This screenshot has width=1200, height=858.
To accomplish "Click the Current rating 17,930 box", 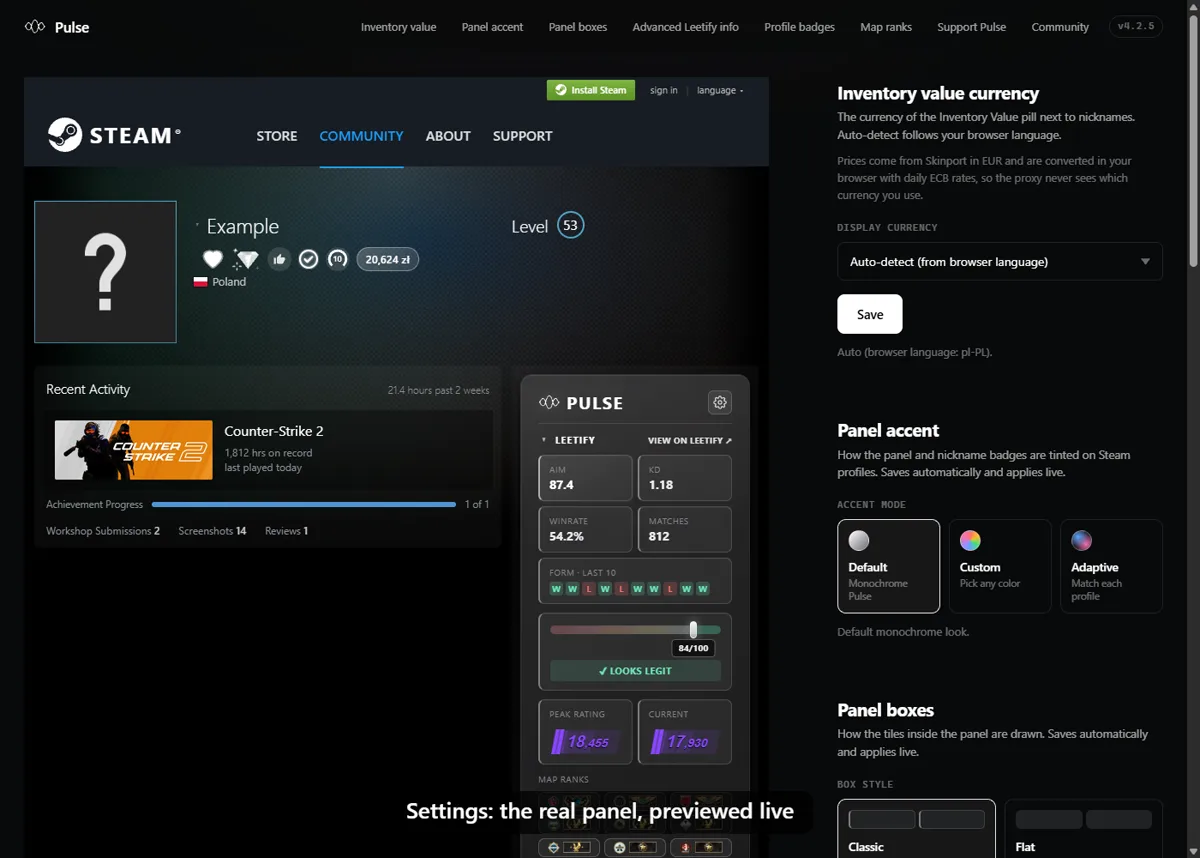I will coord(685,732).
